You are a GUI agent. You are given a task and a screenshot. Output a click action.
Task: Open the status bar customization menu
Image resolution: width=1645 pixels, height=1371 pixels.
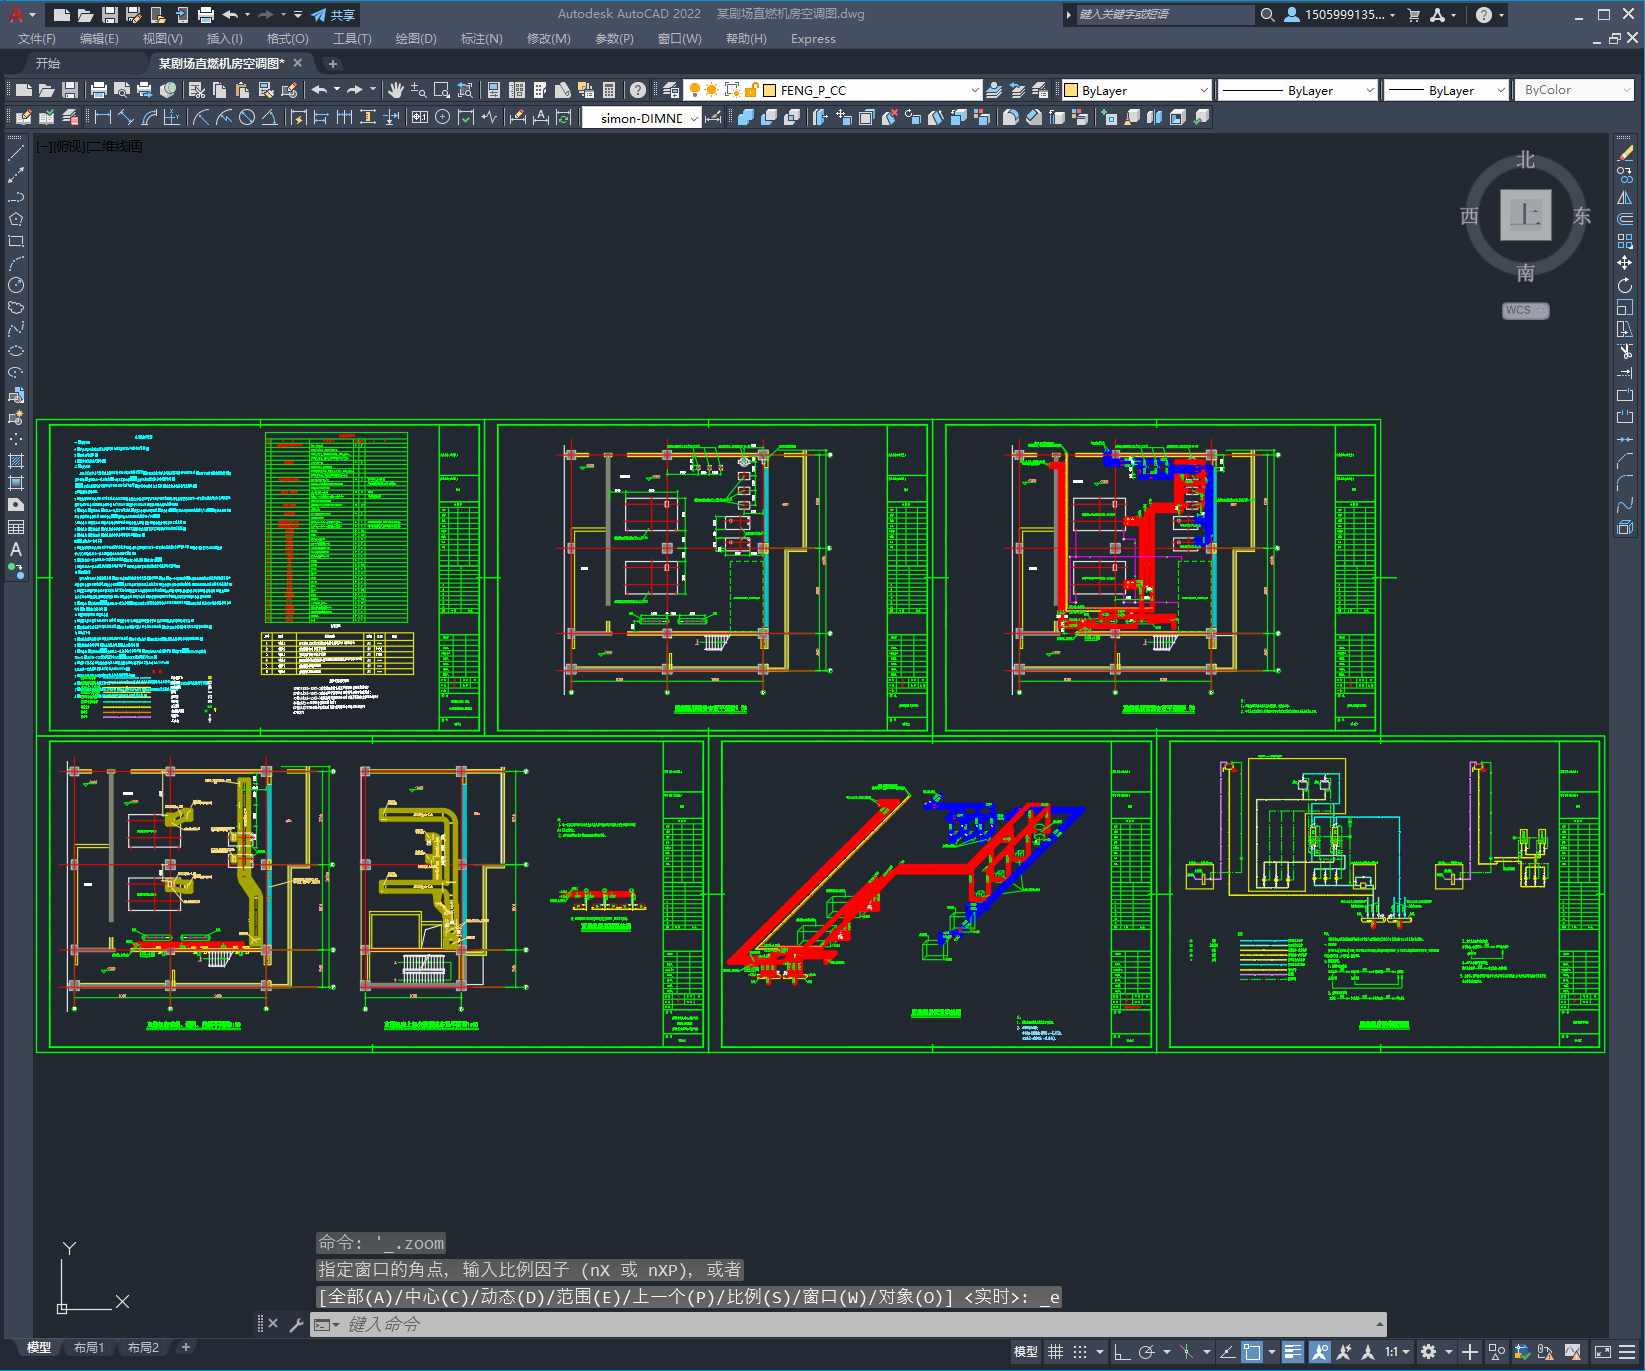click(1628, 1352)
